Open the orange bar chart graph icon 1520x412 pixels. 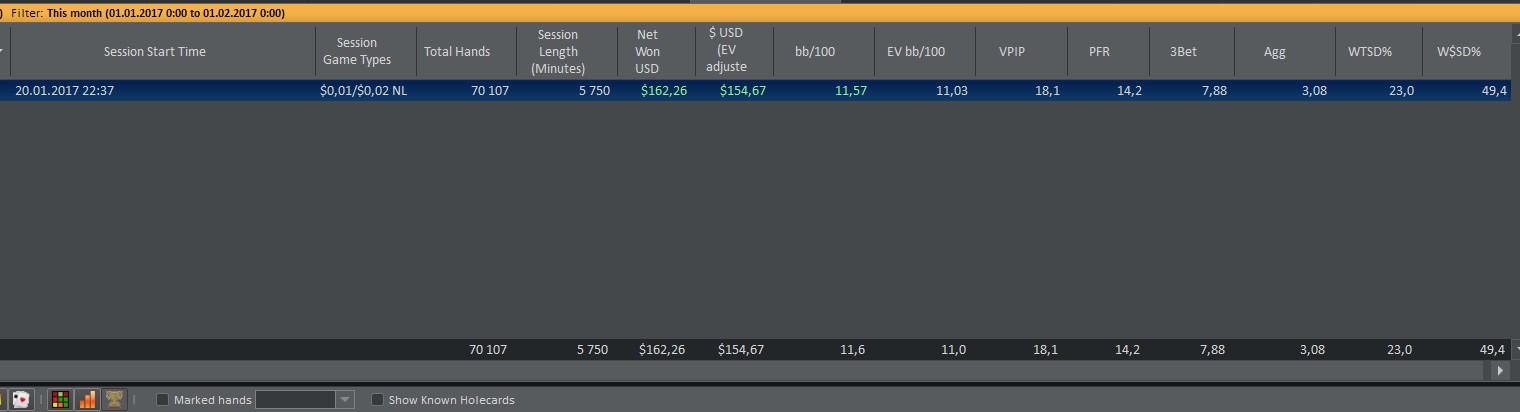[88, 399]
